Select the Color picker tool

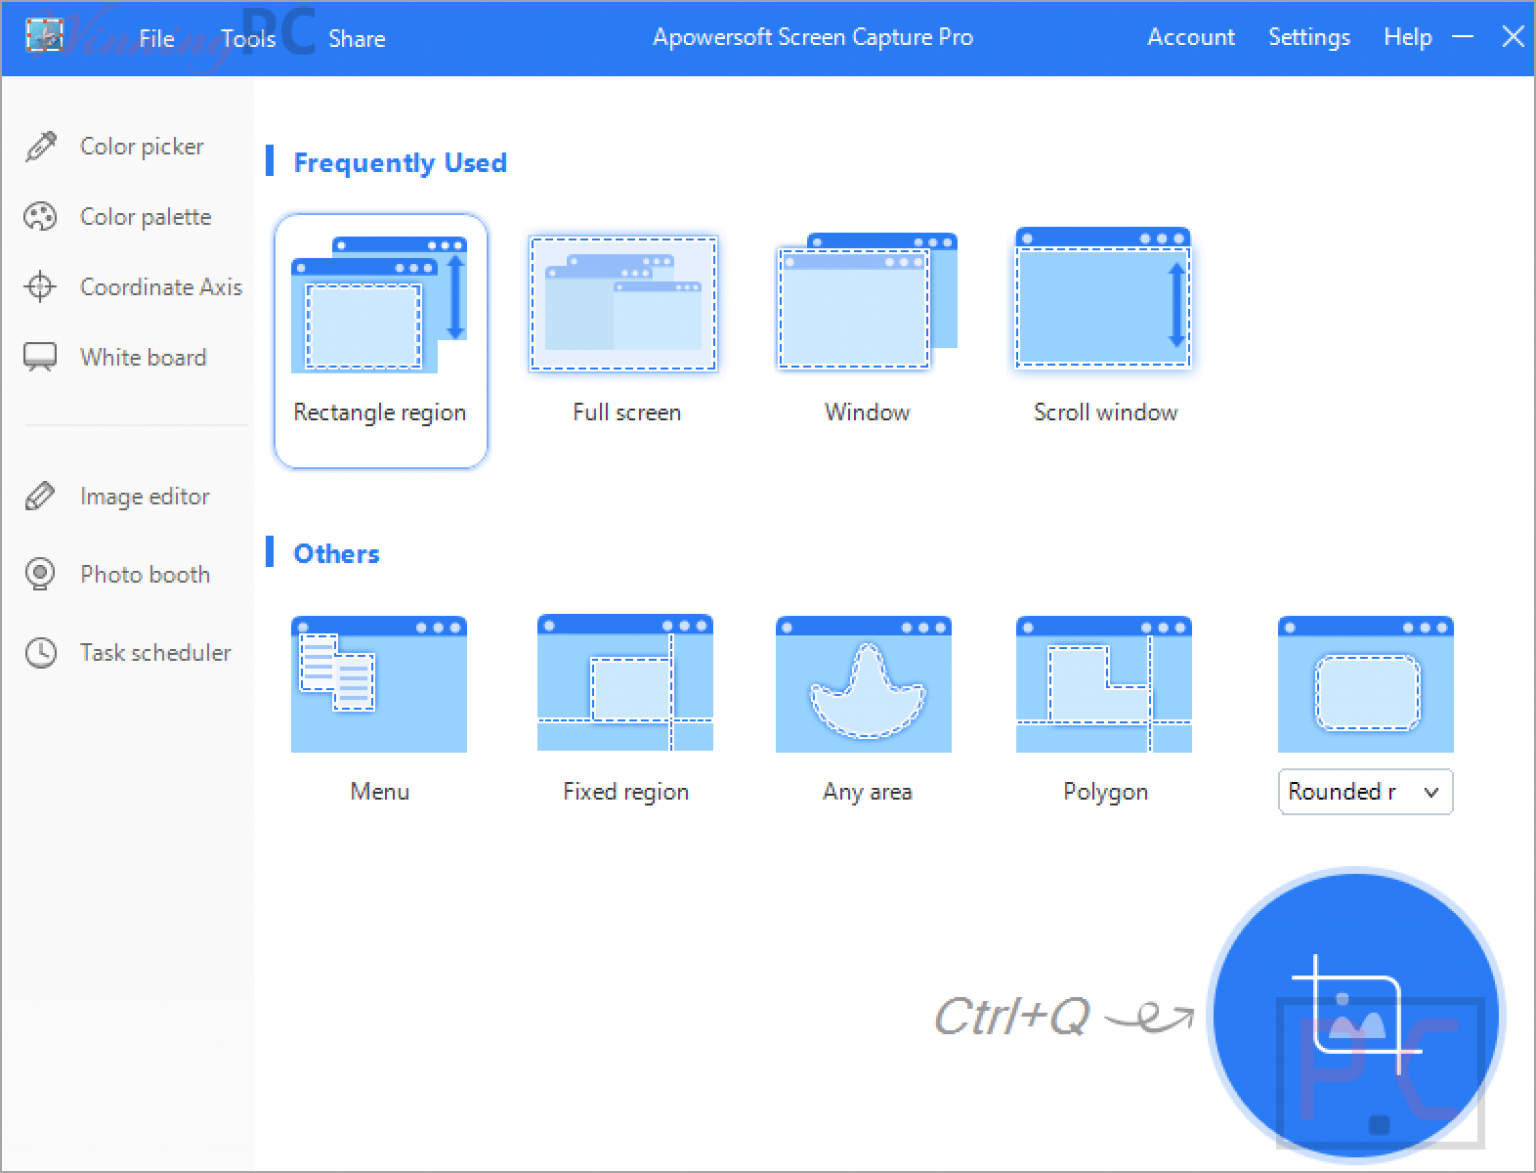pos(140,146)
